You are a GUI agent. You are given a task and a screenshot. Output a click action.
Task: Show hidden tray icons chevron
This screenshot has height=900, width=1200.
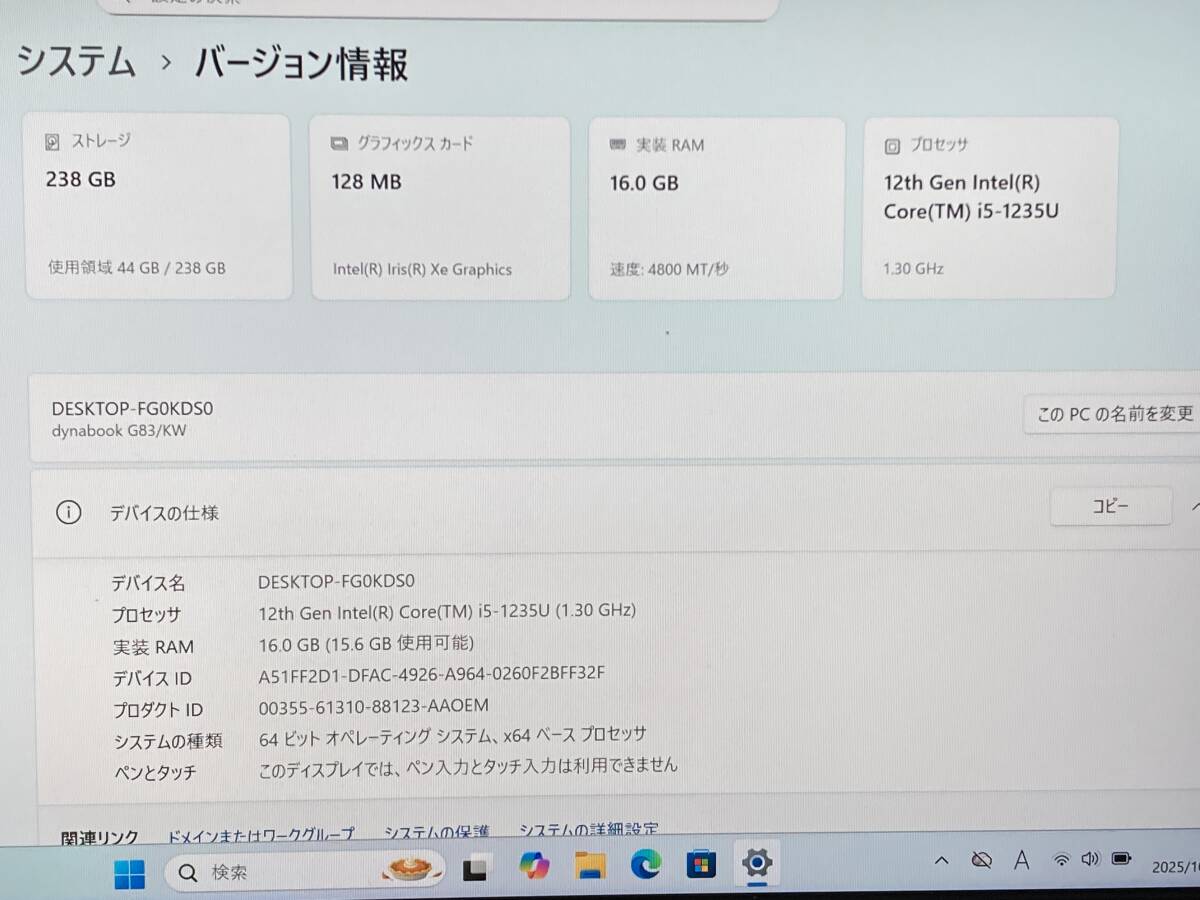pyautogui.click(x=941, y=860)
